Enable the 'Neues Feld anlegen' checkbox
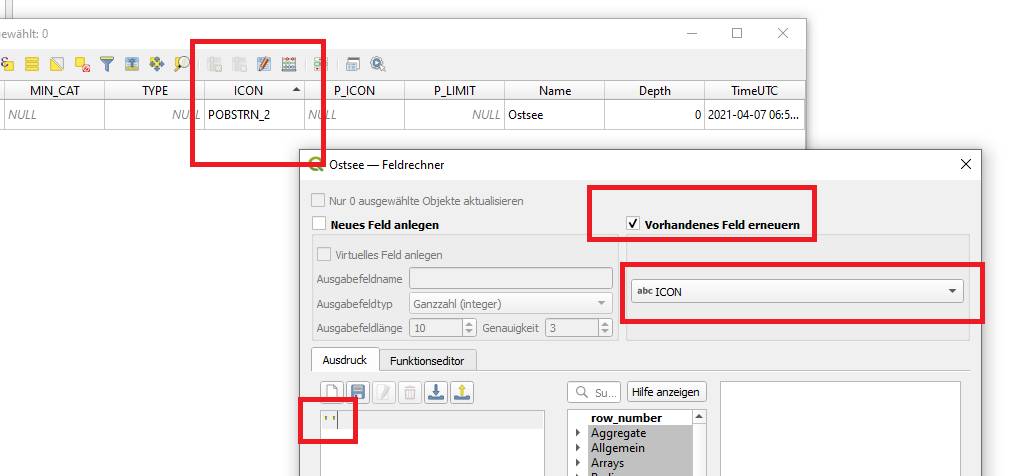1018x476 pixels. [319, 224]
